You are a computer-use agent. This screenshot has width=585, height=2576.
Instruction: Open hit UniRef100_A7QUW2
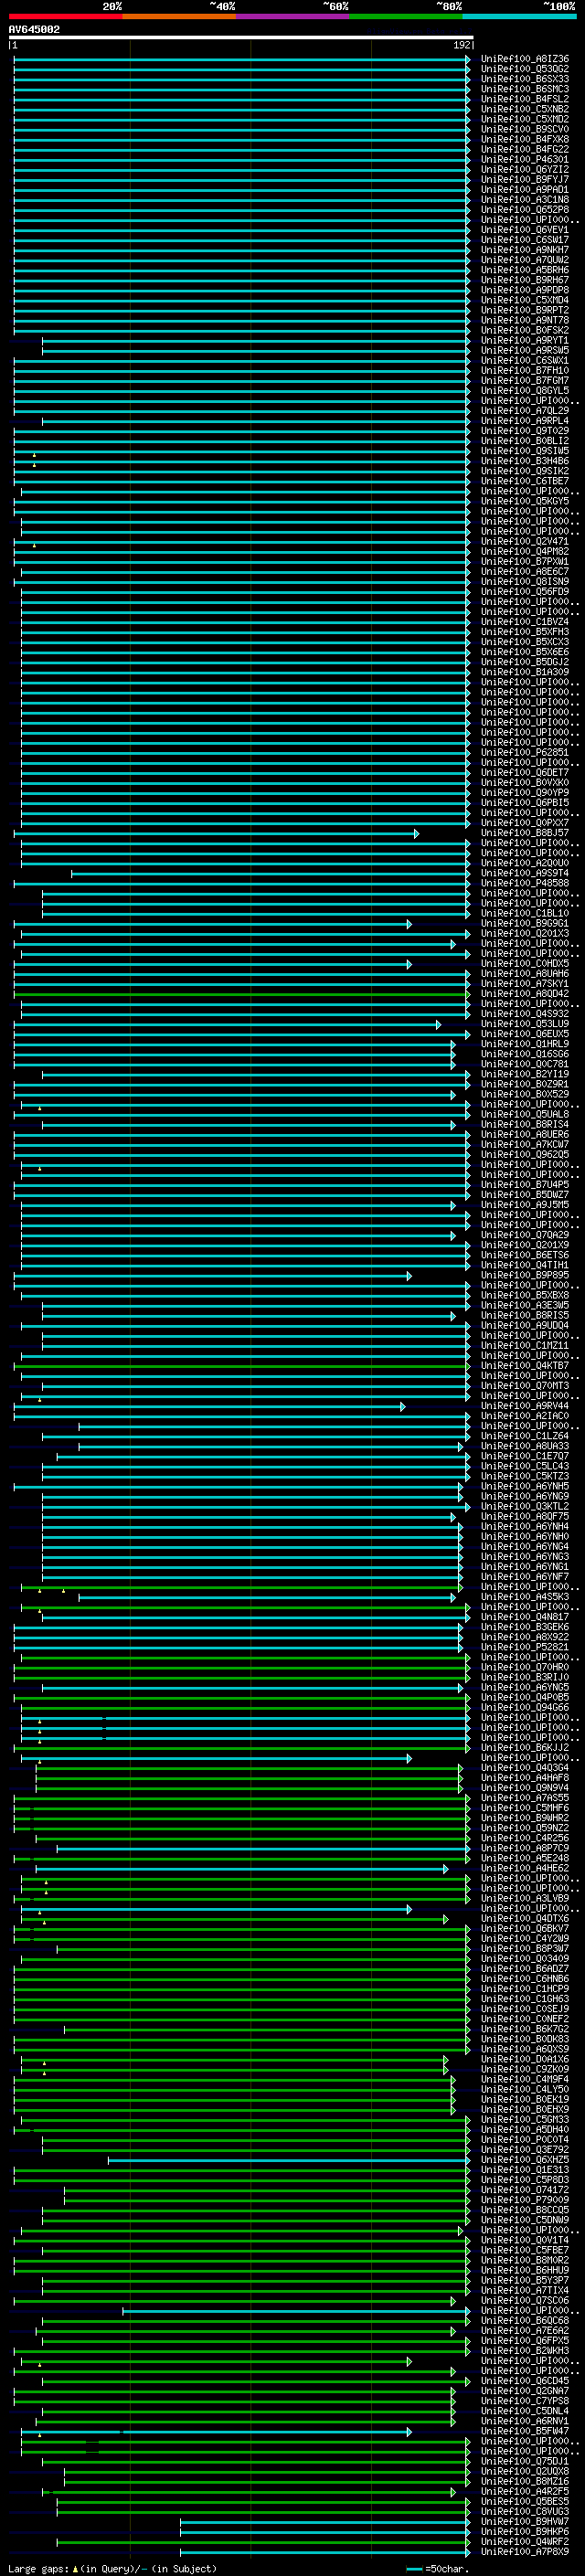[525, 260]
